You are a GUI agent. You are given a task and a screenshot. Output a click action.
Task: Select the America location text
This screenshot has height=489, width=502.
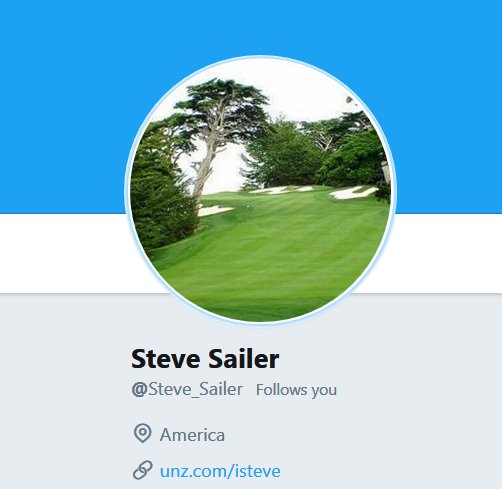[x=192, y=435]
